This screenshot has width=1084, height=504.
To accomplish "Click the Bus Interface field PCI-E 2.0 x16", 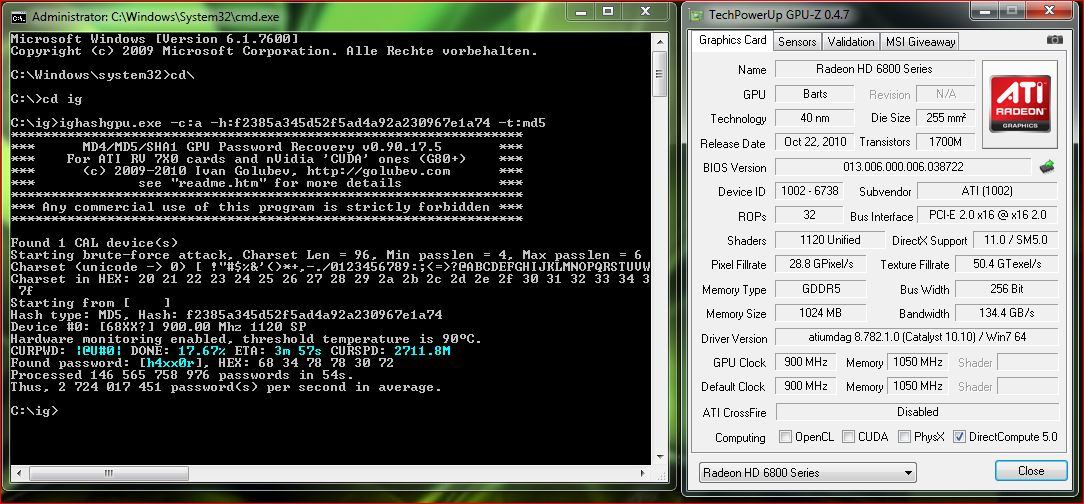I will [987, 216].
